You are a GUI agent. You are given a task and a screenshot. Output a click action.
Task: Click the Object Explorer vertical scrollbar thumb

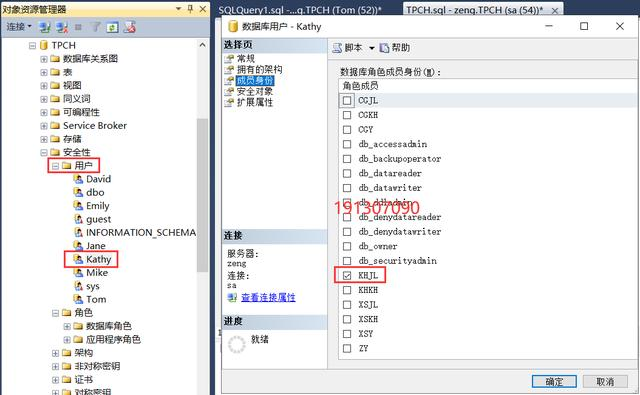pos(202,195)
